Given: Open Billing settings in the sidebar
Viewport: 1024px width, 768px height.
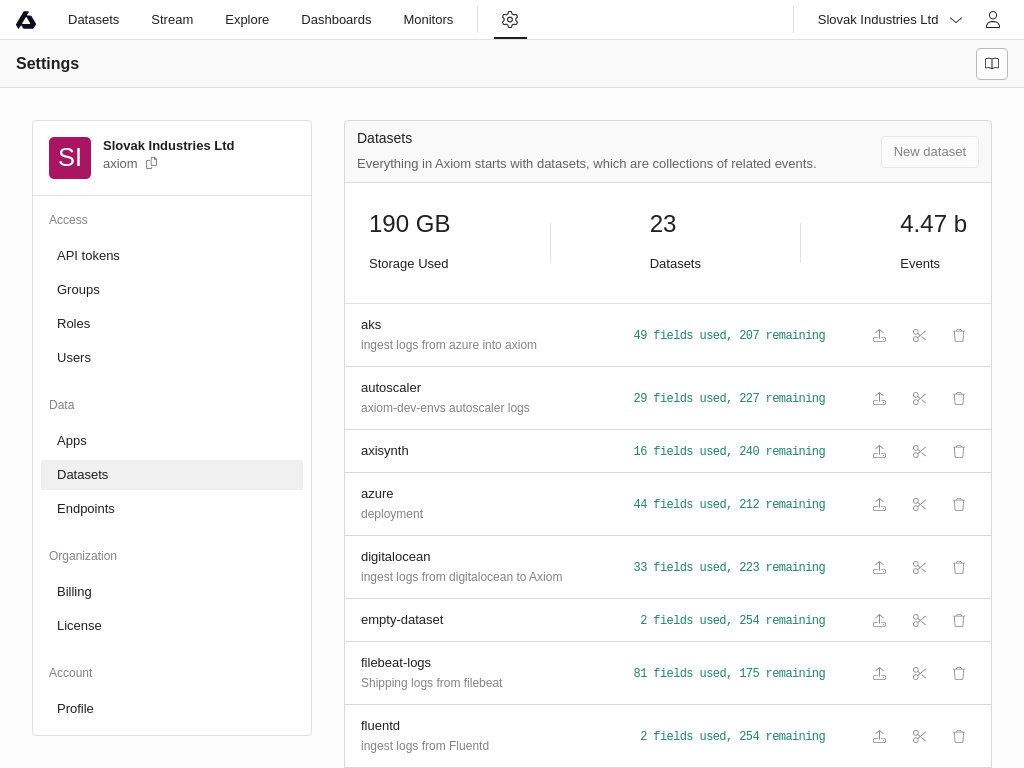Looking at the screenshot, I should [74, 591].
